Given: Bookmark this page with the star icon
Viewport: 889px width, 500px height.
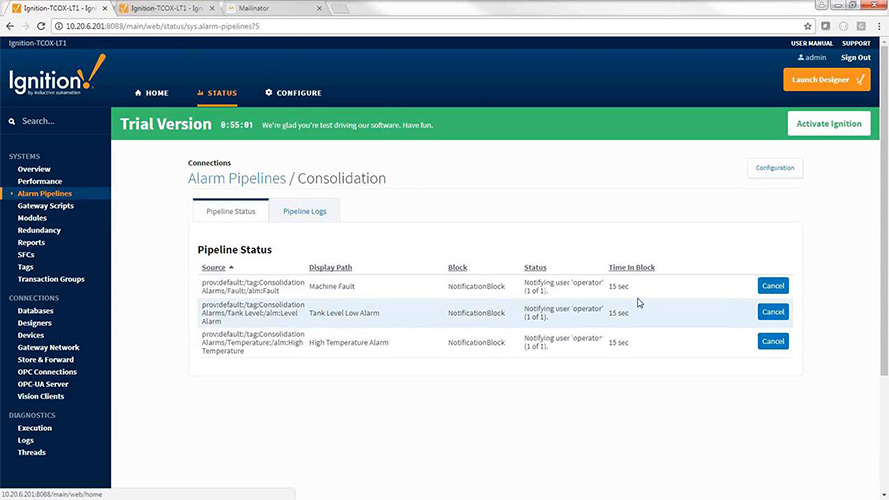Looking at the screenshot, I should pos(808,26).
